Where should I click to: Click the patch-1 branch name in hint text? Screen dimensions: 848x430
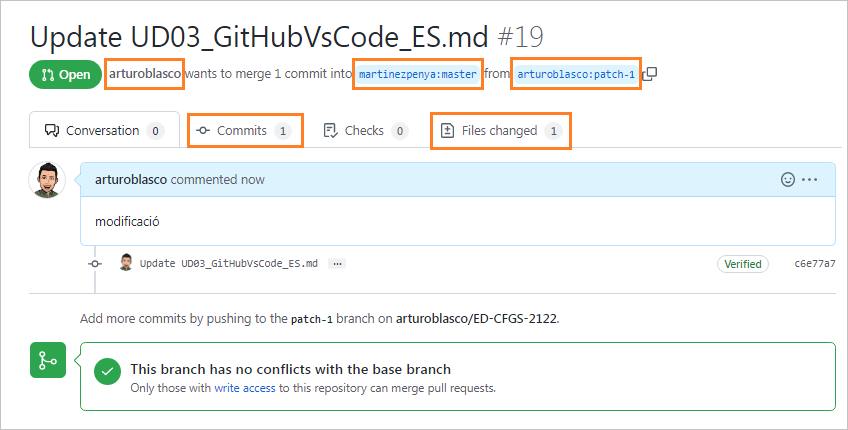click(x=312, y=319)
